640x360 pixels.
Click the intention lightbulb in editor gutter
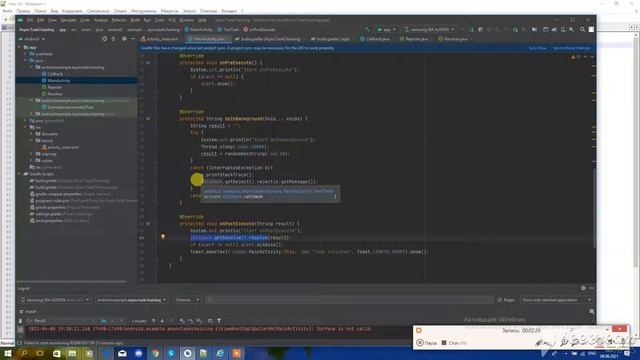162,237
